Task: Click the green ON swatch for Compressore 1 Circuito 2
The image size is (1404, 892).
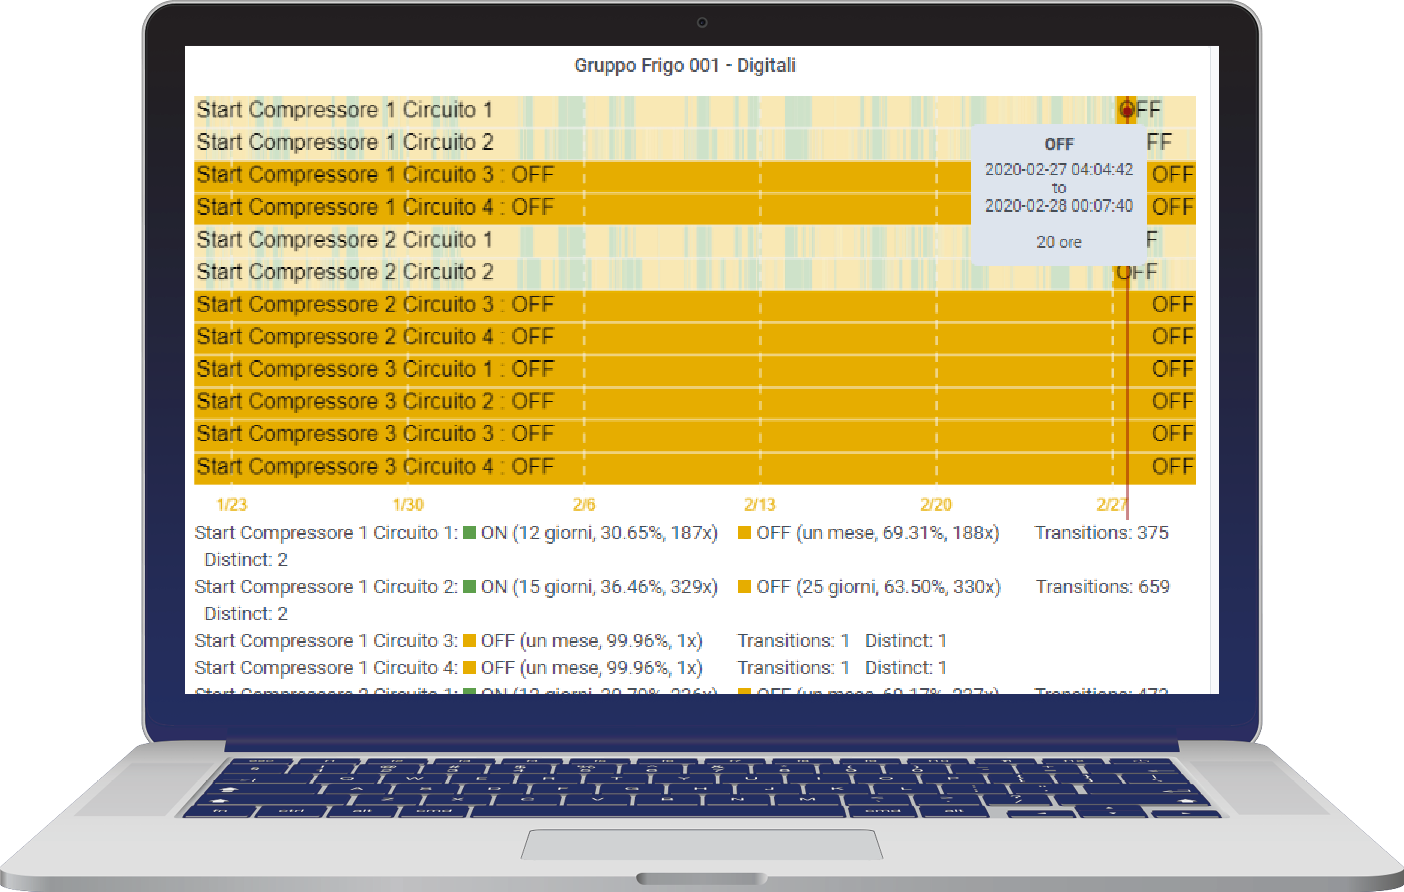Action: (469, 587)
